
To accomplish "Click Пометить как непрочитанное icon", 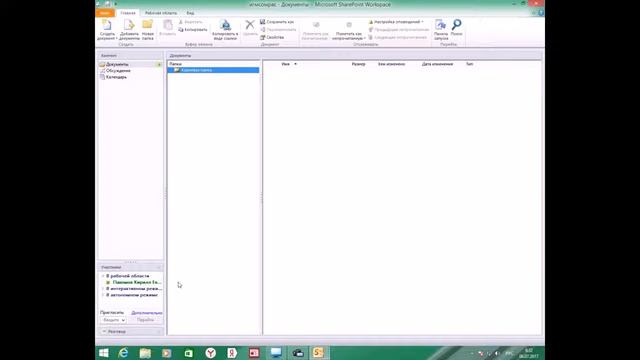I will 349,25.
